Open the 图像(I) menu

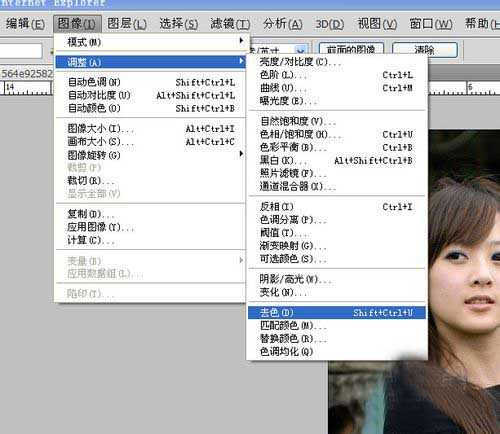pyautogui.click(x=77, y=23)
